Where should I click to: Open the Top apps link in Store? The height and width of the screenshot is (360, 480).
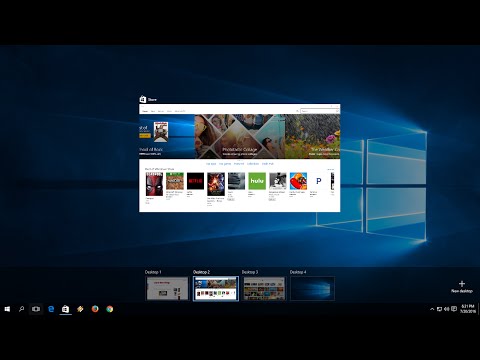point(211,164)
